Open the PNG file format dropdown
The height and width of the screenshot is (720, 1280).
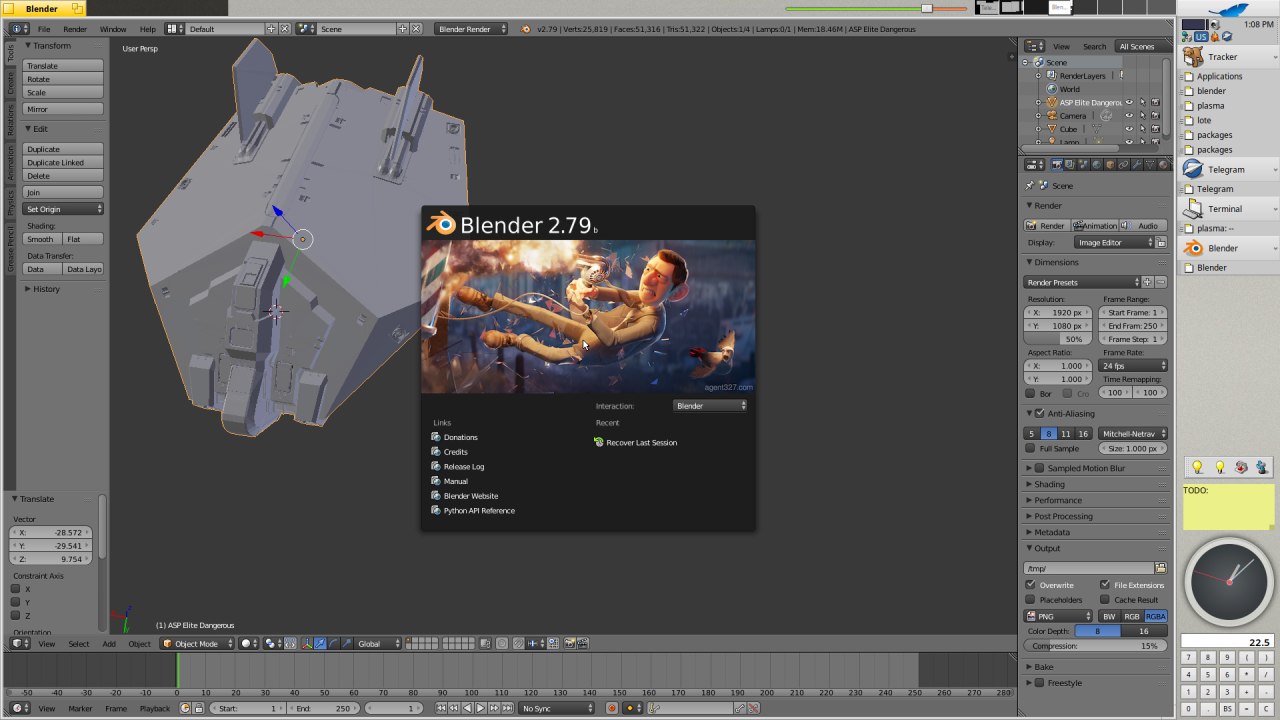pyautogui.click(x=1058, y=616)
